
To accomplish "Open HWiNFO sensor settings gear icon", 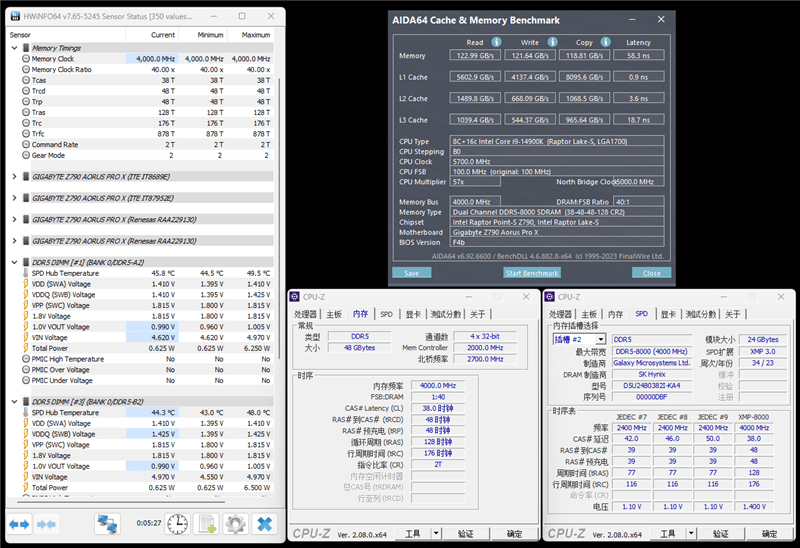I will tap(235, 524).
